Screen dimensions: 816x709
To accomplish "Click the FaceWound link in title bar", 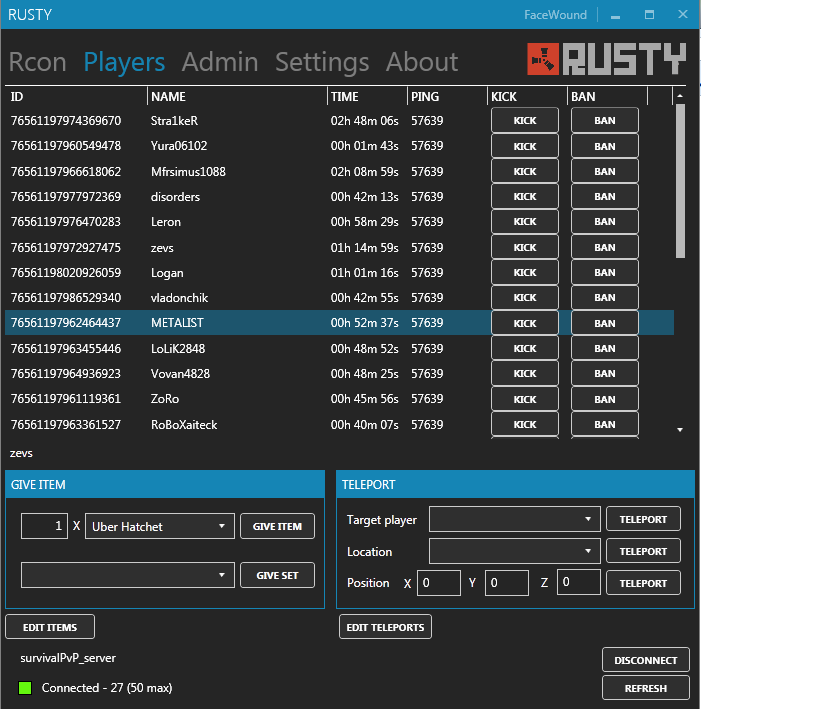I will (x=555, y=15).
